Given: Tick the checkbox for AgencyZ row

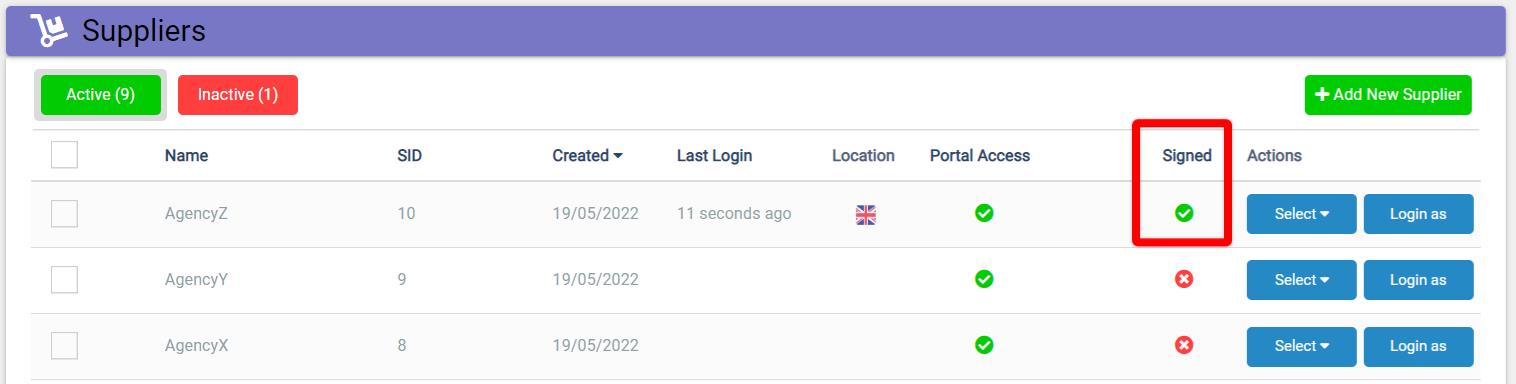Looking at the screenshot, I should click(x=64, y=214).
